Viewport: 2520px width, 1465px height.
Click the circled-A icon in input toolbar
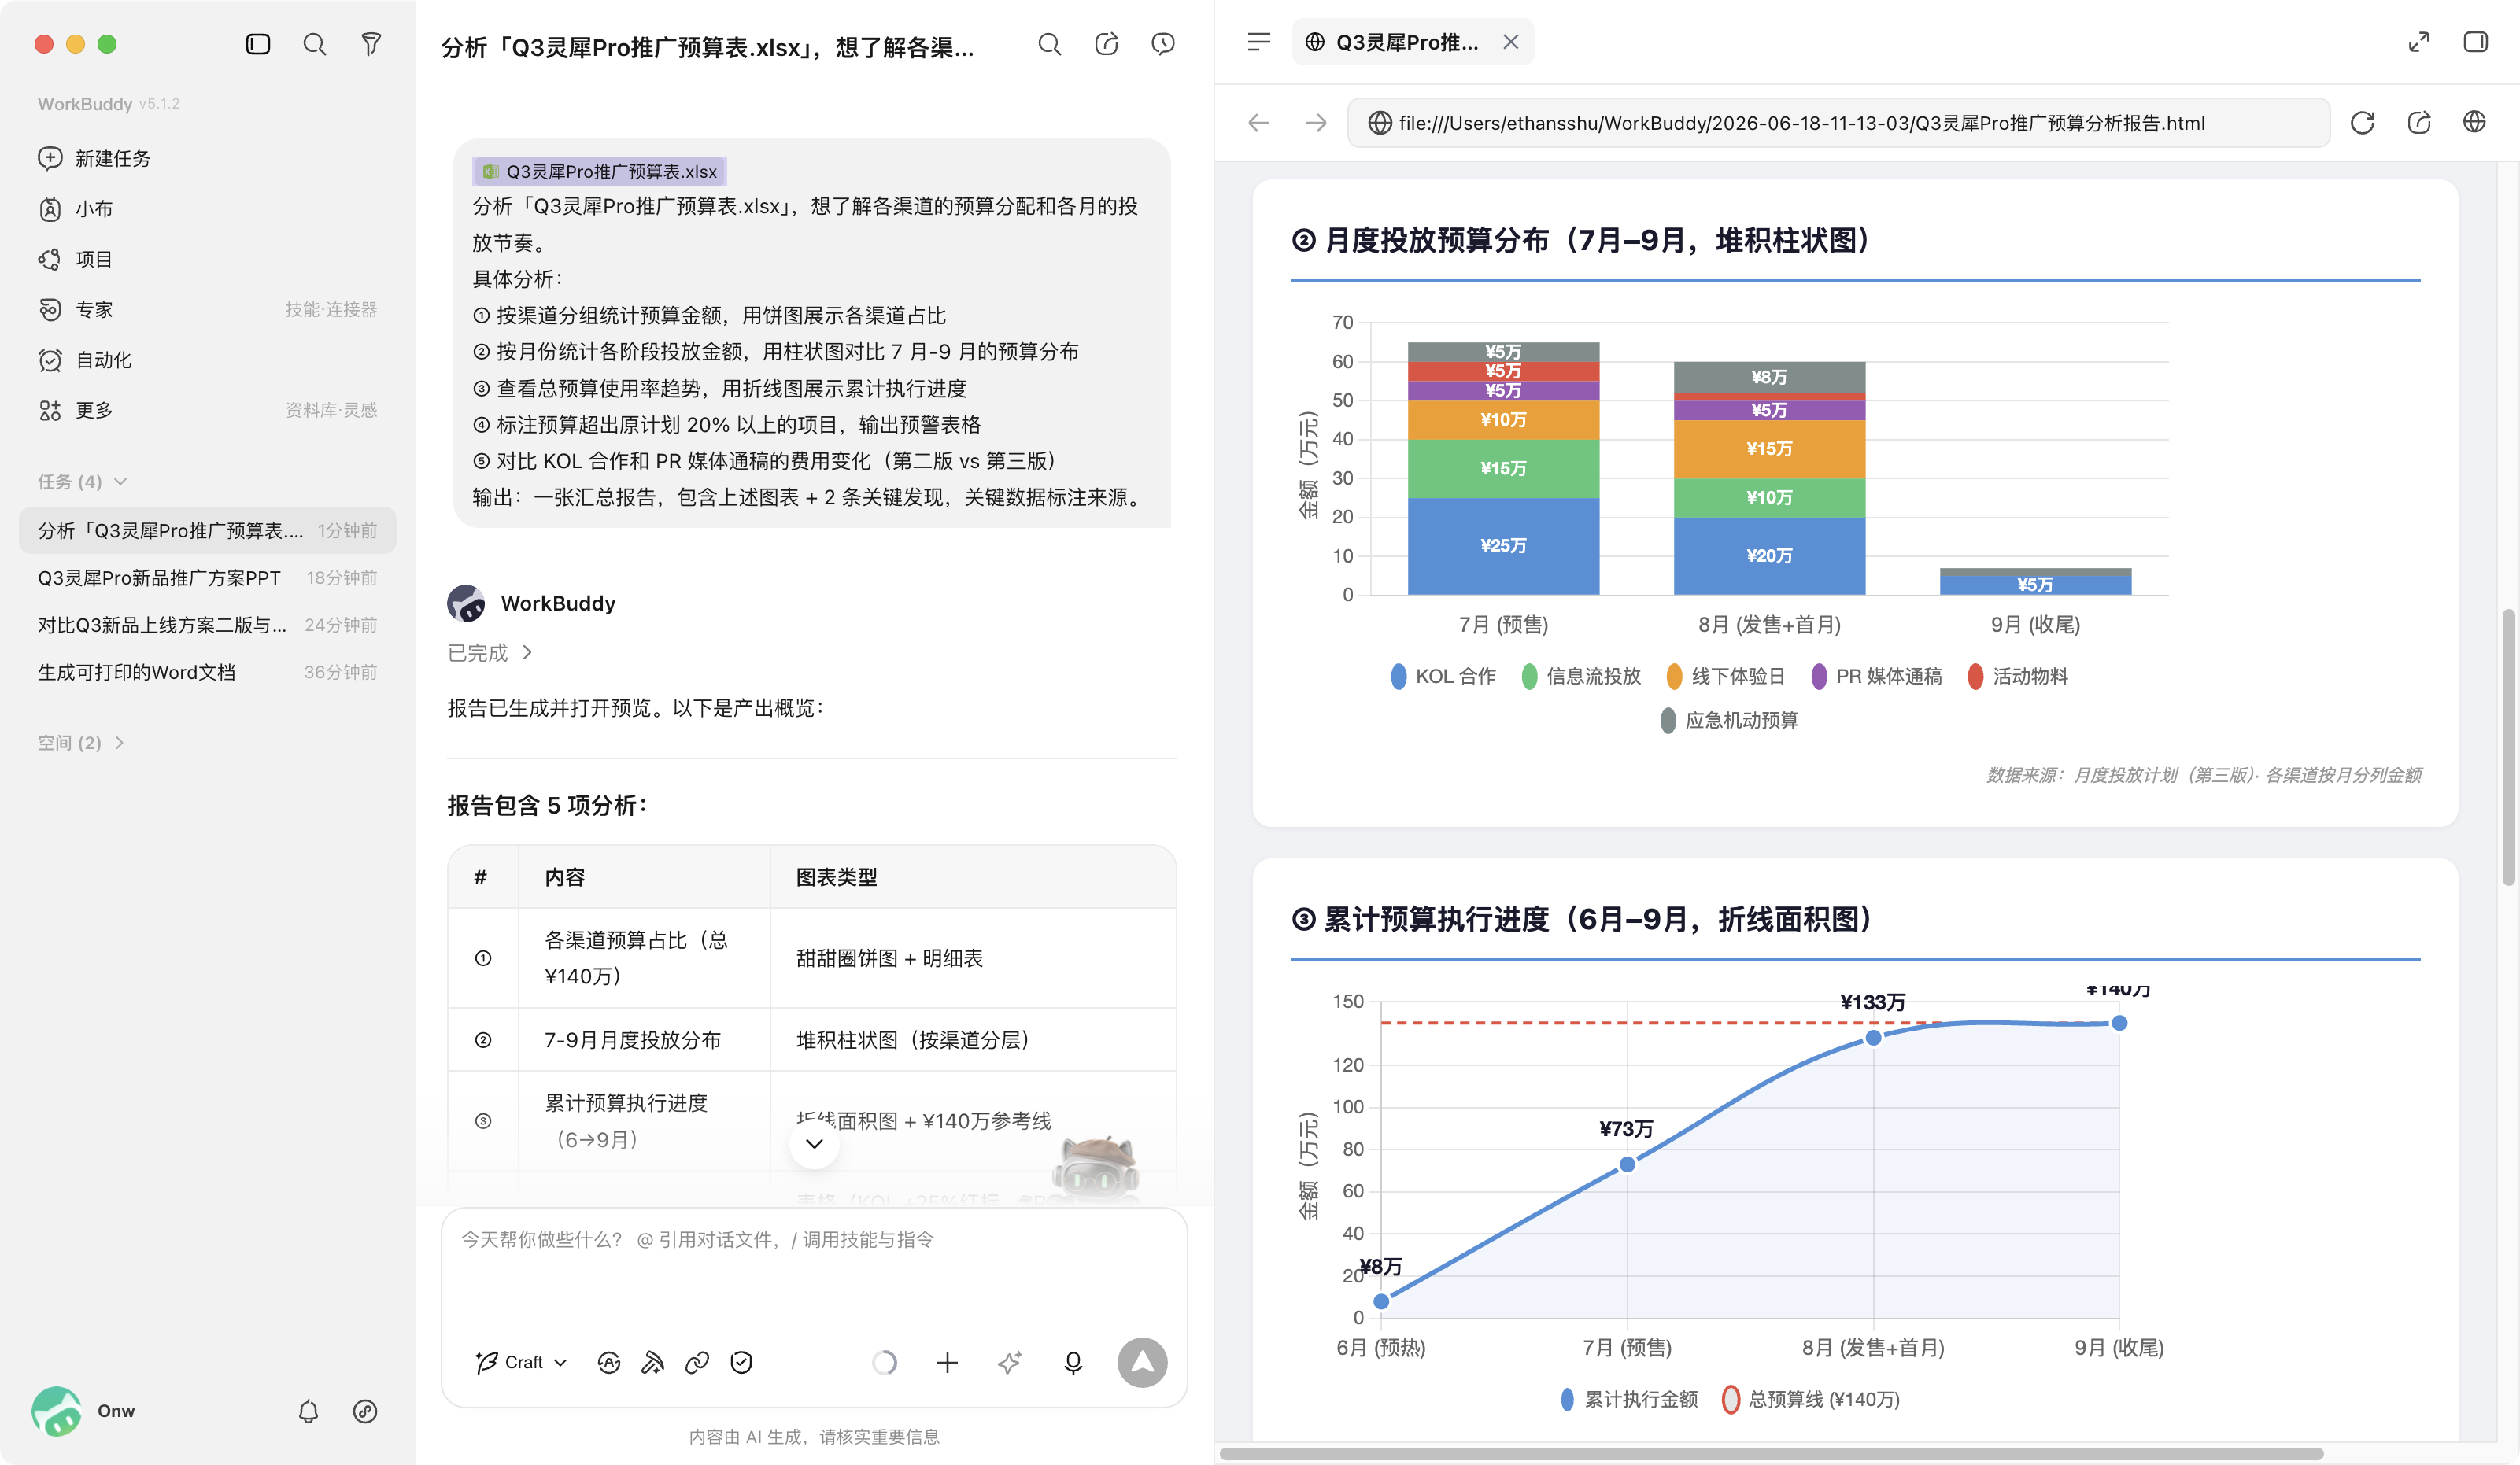coord(608,1362)
